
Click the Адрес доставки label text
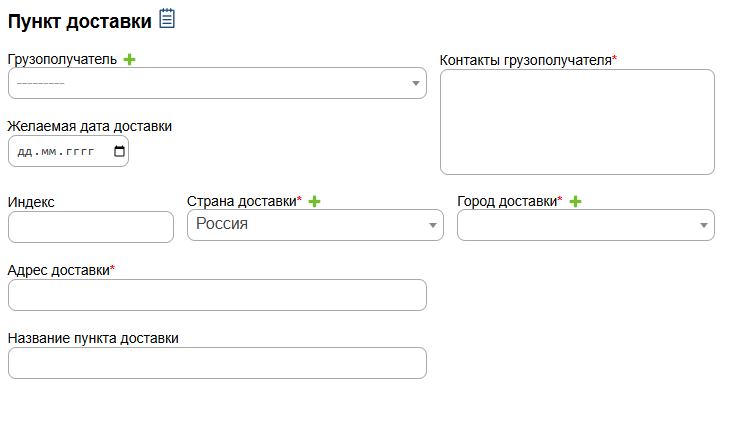click(x=60, y=270)
